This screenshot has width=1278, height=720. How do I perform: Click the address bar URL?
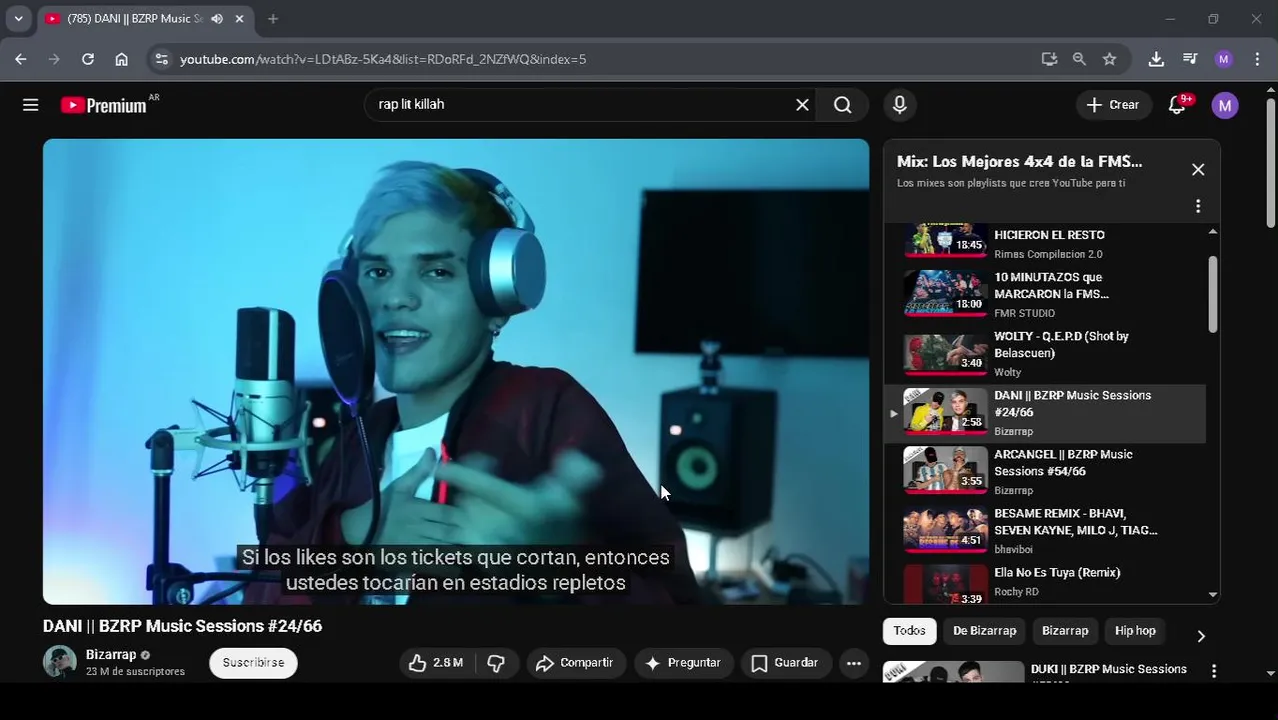(x=383, y=59)
